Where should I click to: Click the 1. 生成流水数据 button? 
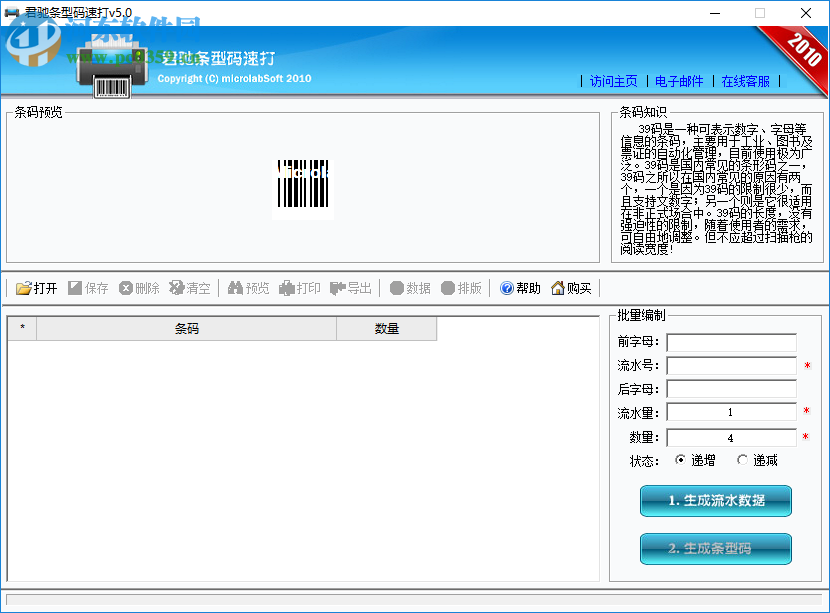[715, 501]
